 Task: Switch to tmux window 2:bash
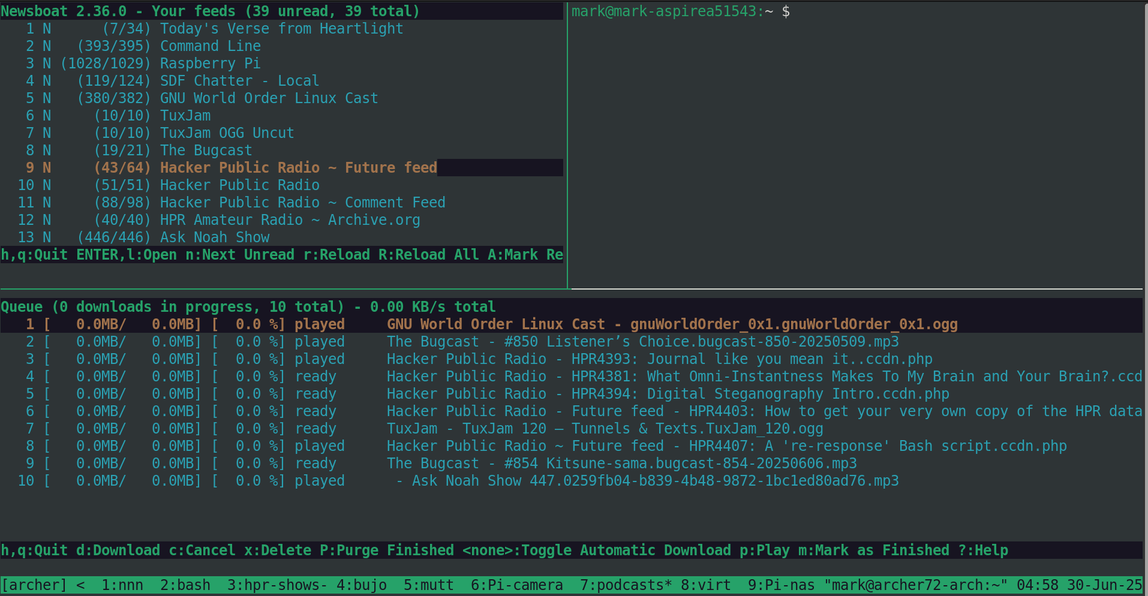pyautogui.click(x=185, y=585)
